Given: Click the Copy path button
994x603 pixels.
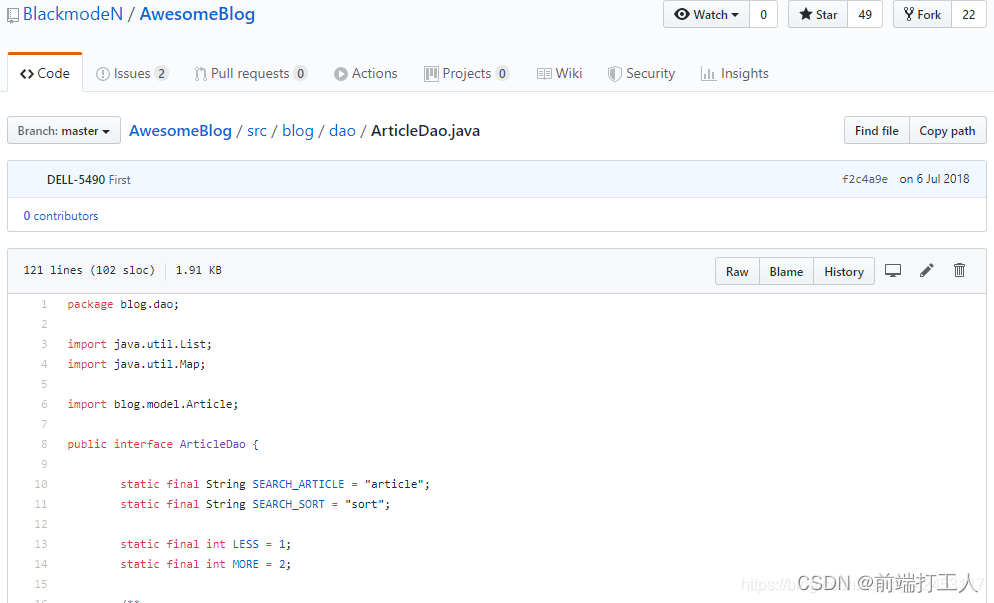Looking at the screenshot, I should [x=948, y=131].
